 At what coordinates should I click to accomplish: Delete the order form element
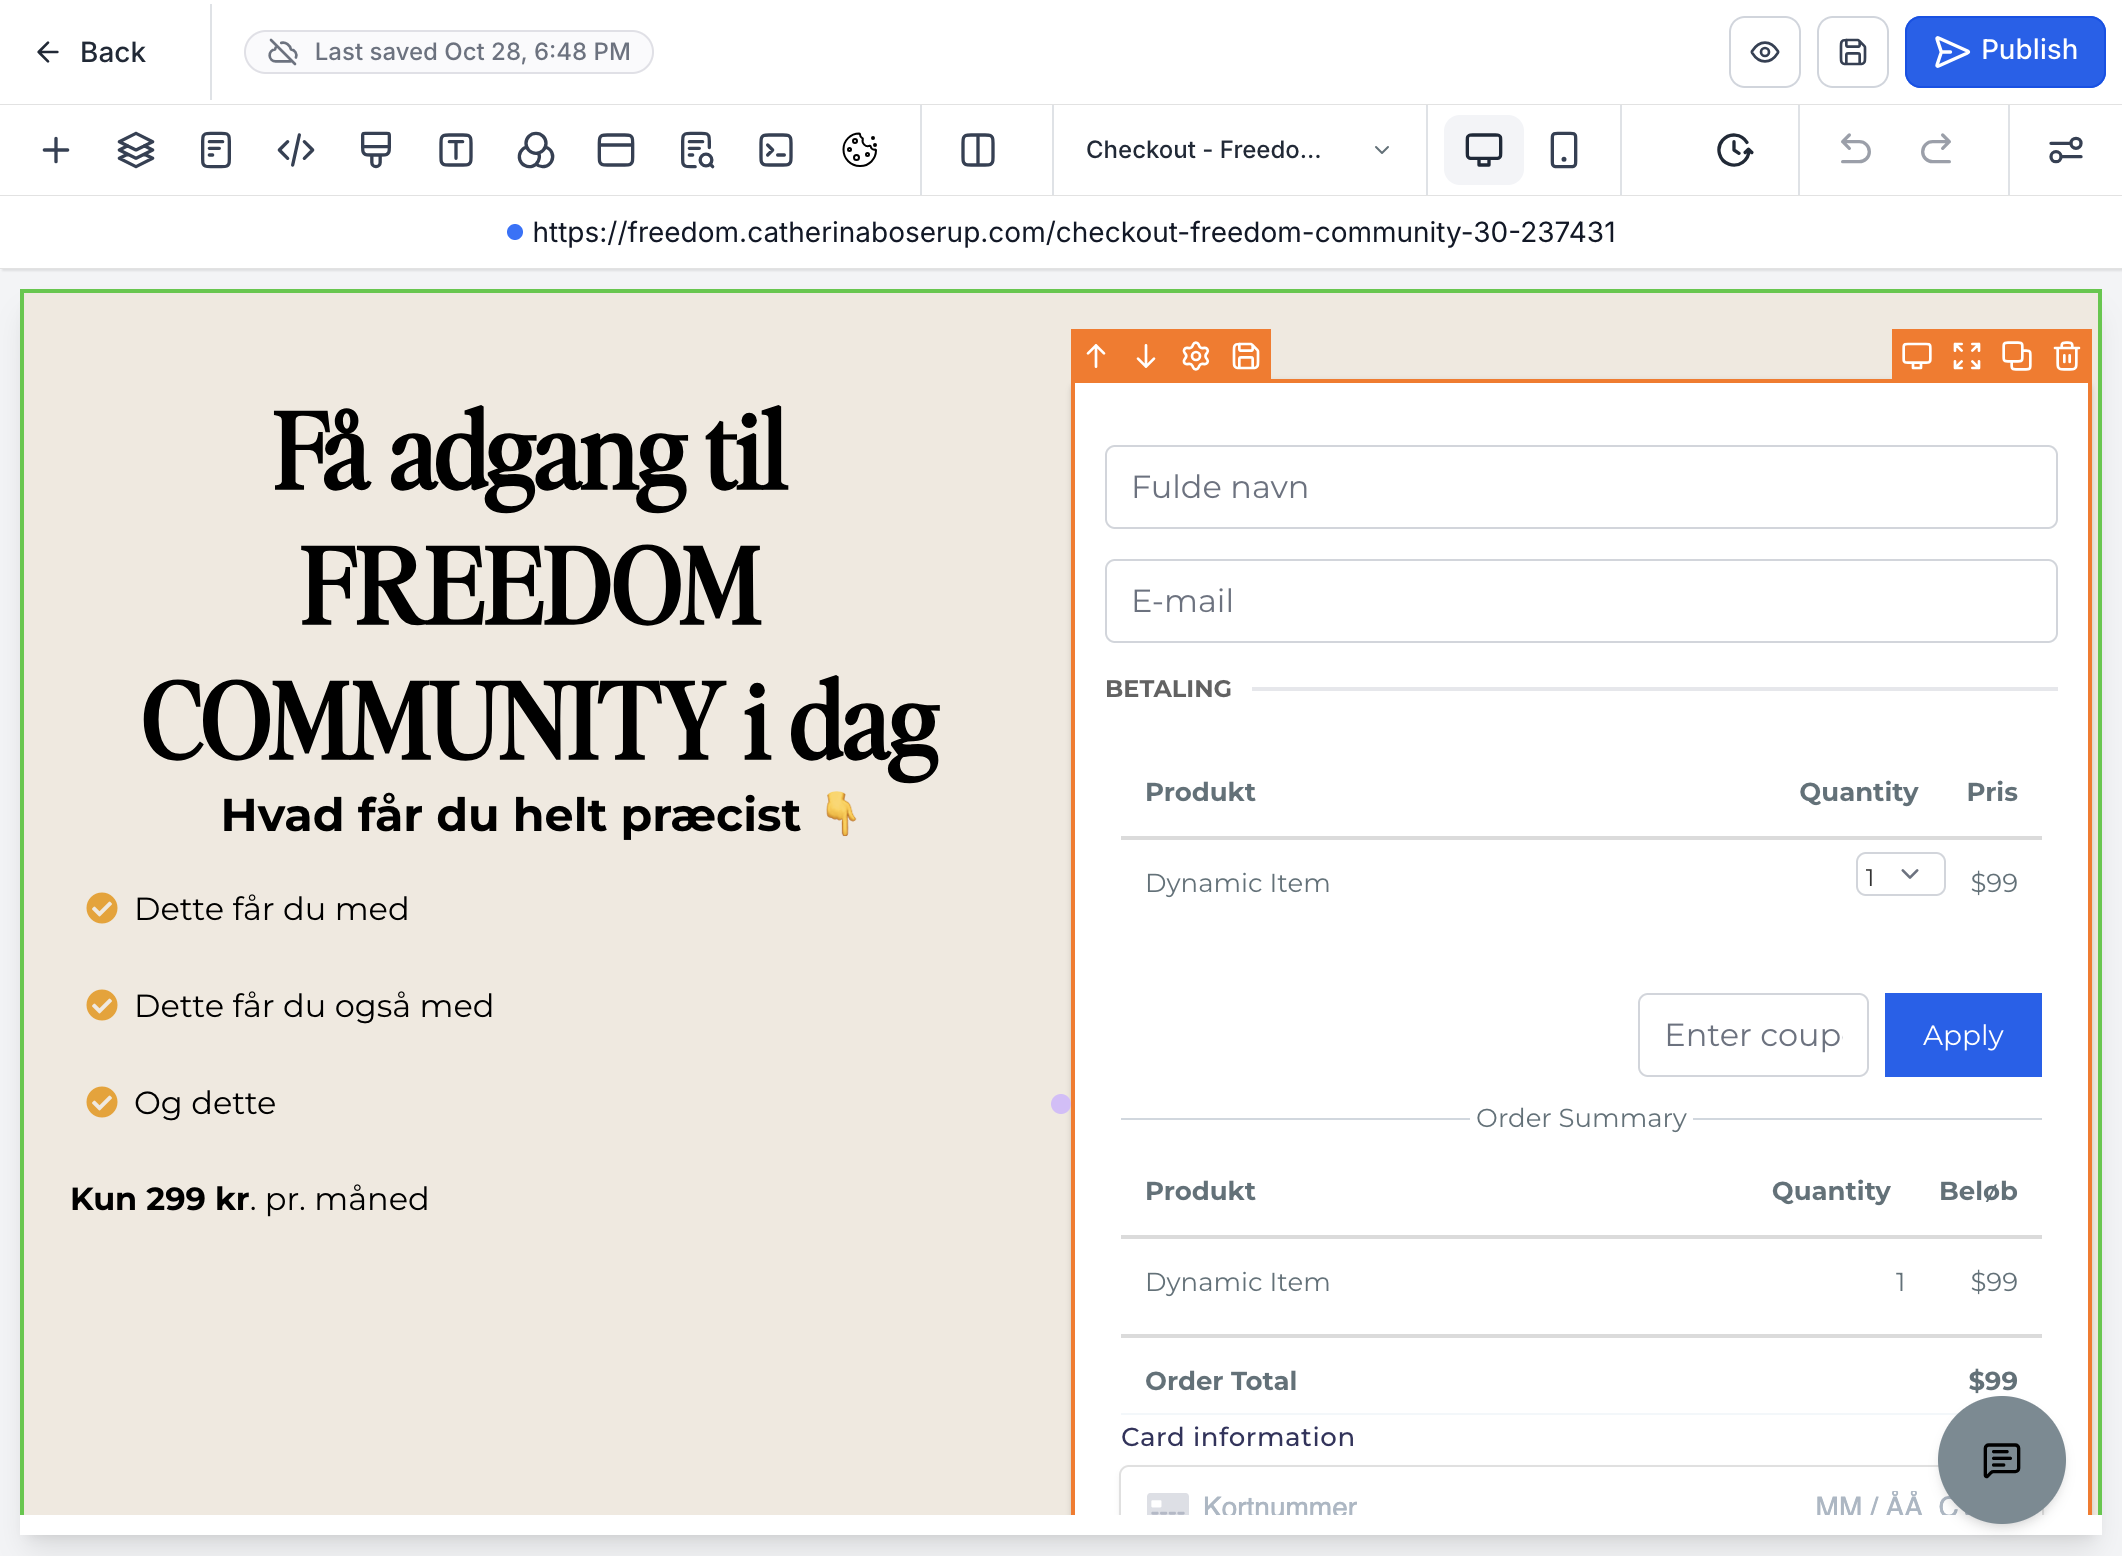pos(2067,356)
